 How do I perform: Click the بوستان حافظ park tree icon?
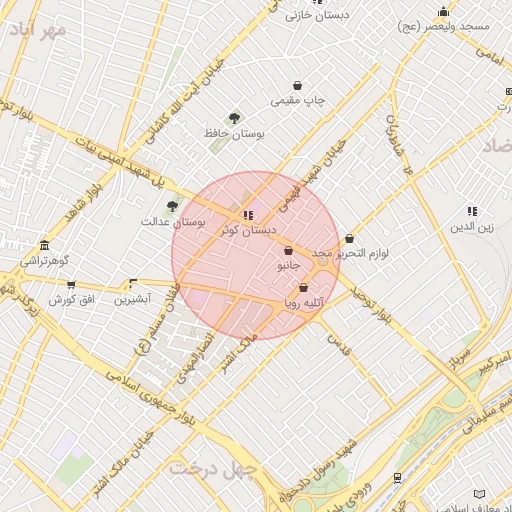[235, 118]
